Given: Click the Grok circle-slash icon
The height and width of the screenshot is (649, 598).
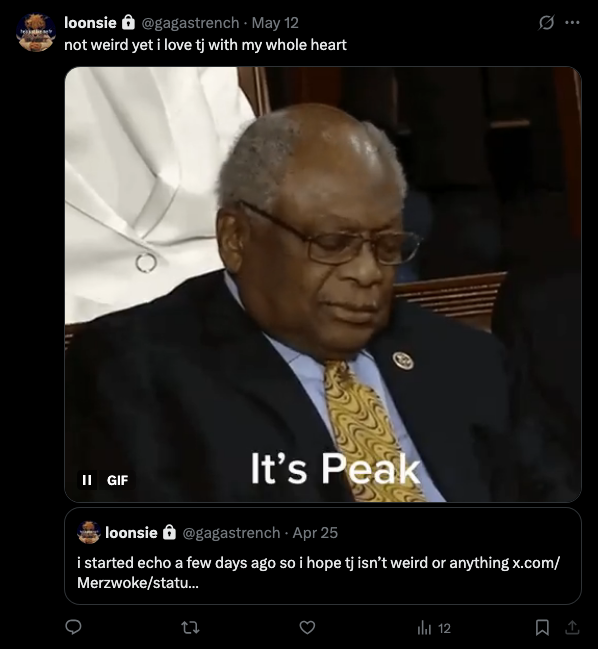Looking at the screenshot, I should click(x=546, y=22).
